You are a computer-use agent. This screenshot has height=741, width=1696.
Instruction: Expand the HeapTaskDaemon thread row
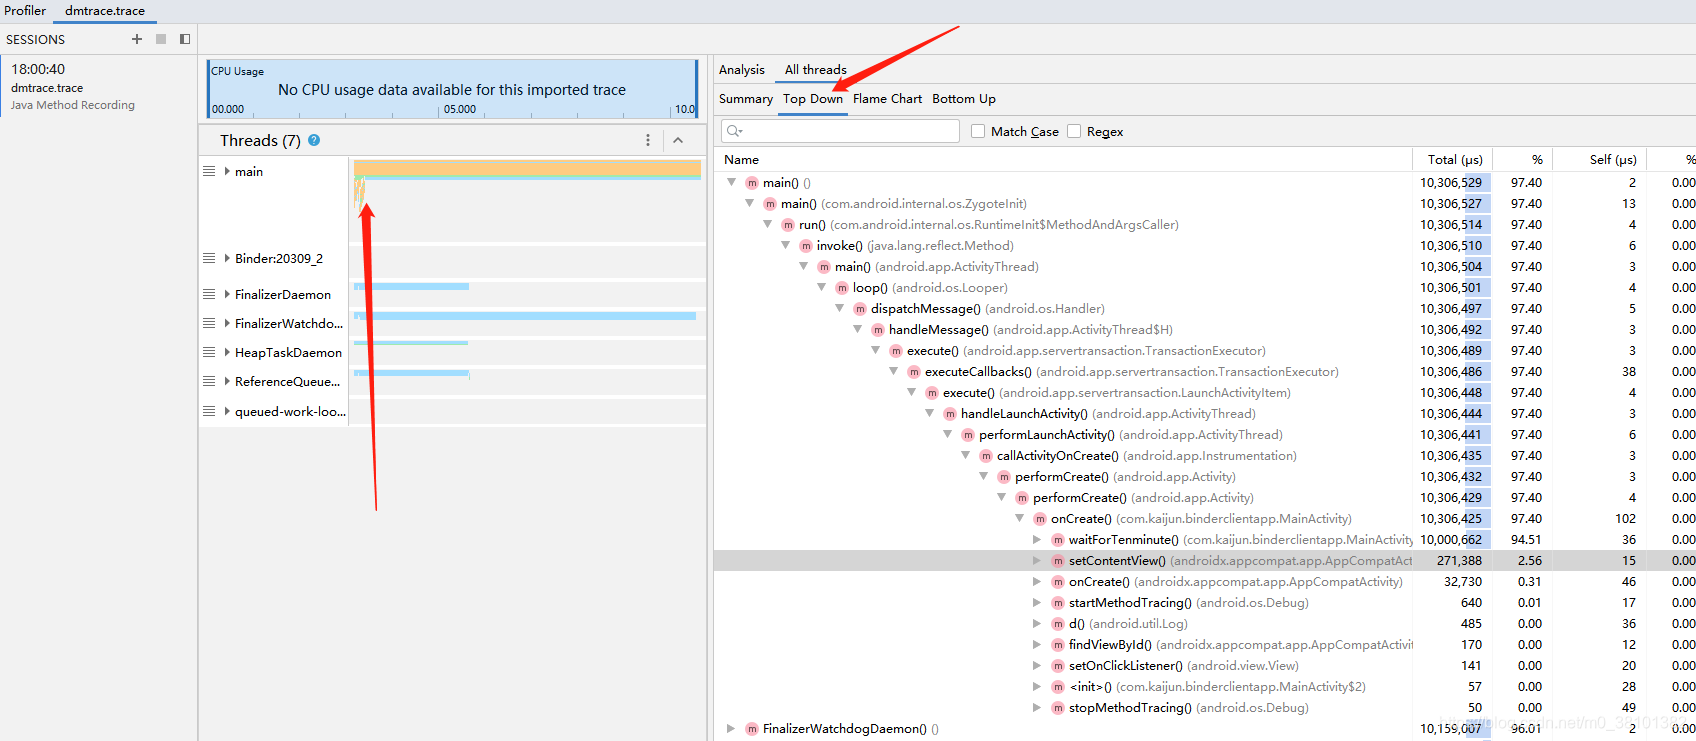[227, 352]
